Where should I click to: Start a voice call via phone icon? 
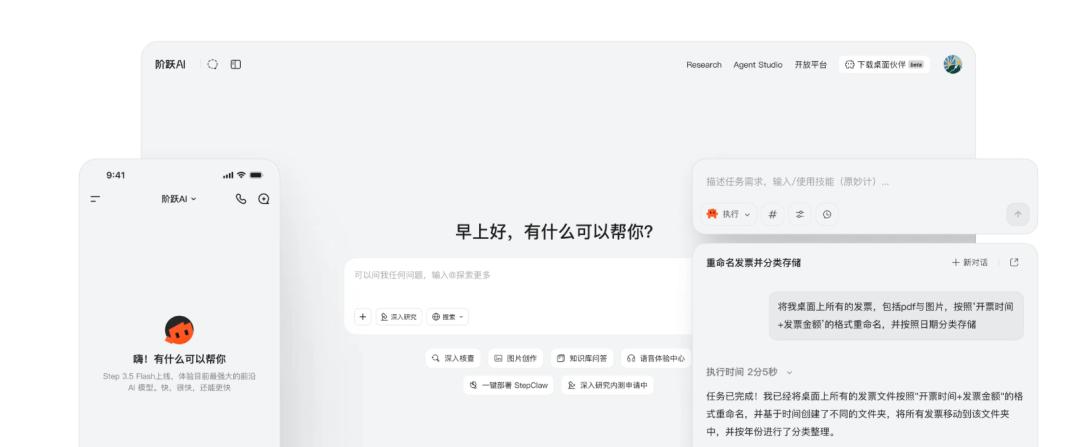click(x=240, y=199)
